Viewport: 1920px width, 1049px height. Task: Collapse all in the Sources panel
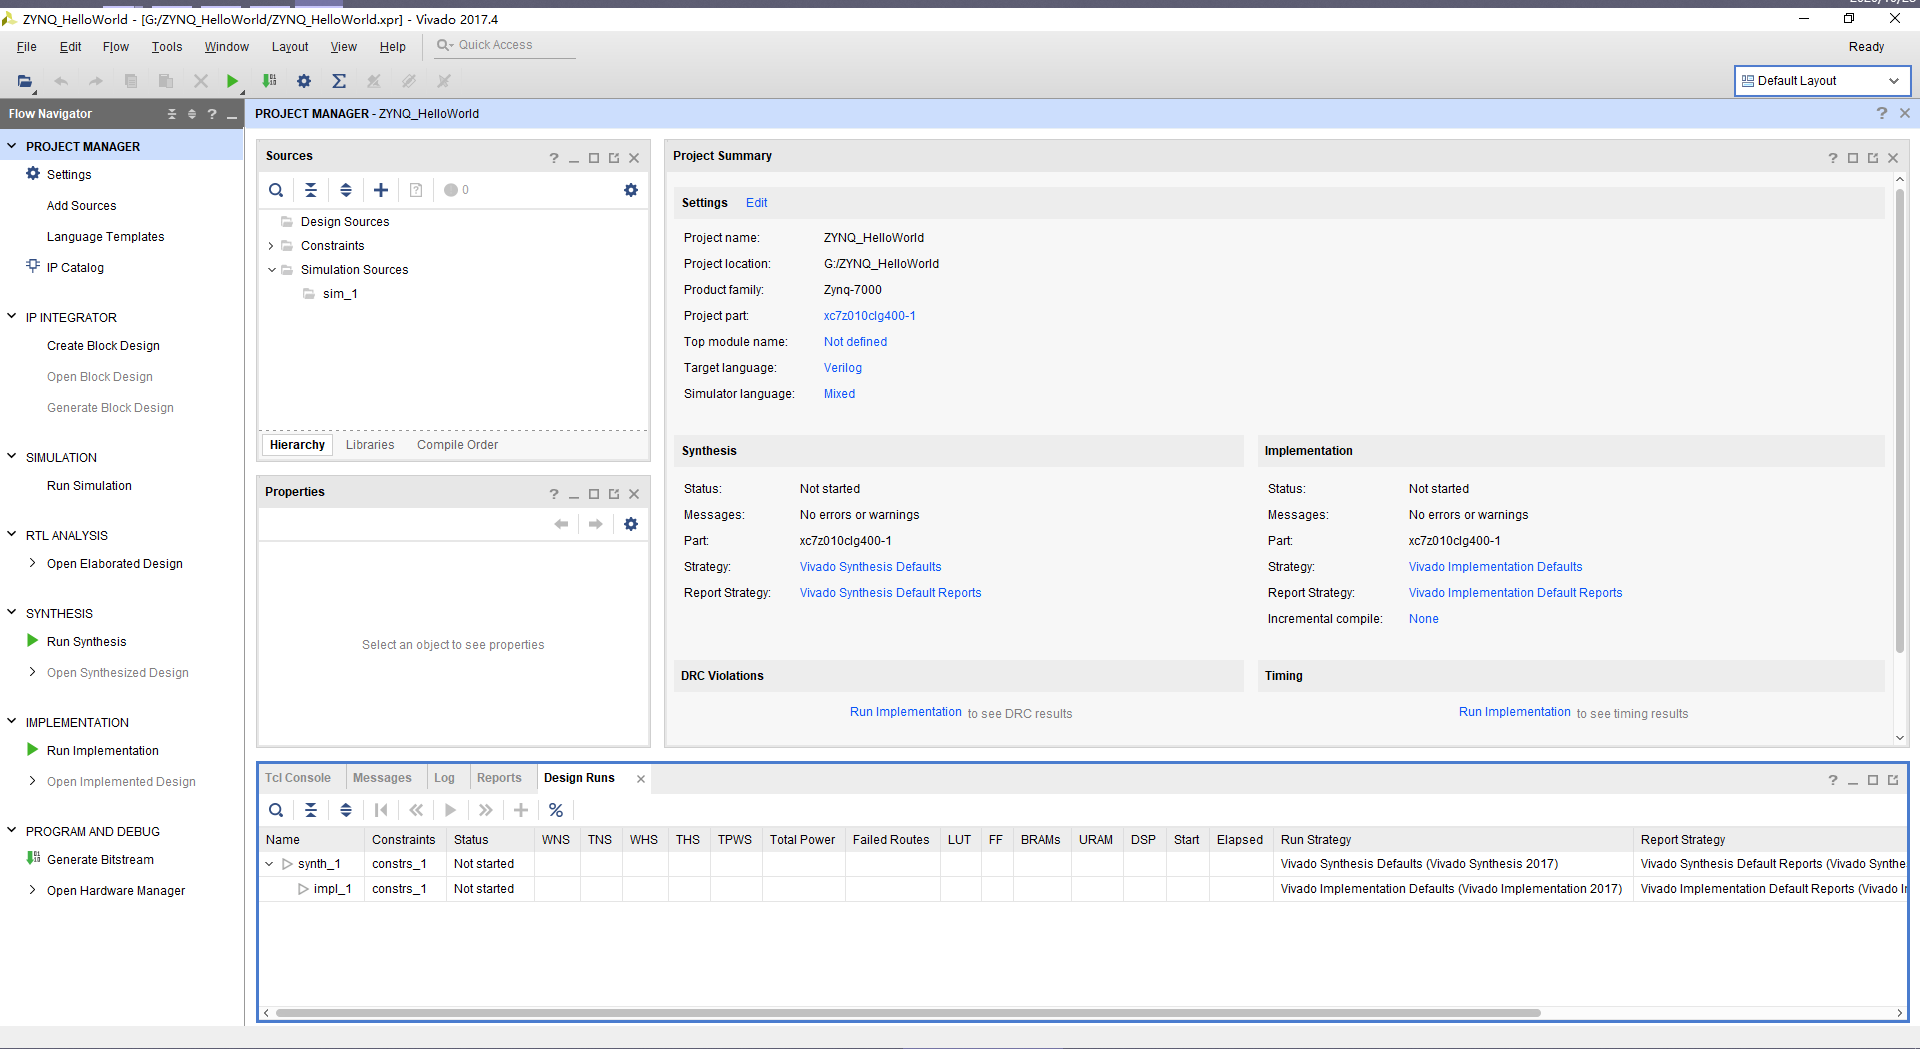coord(311,190)
